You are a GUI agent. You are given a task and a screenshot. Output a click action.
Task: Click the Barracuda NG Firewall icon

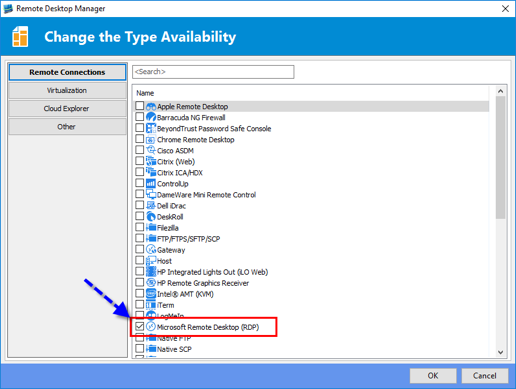coord(151,118)
